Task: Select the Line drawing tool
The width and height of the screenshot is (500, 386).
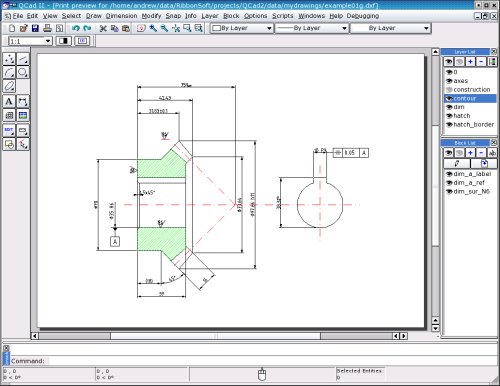Action: coord(23,59)
